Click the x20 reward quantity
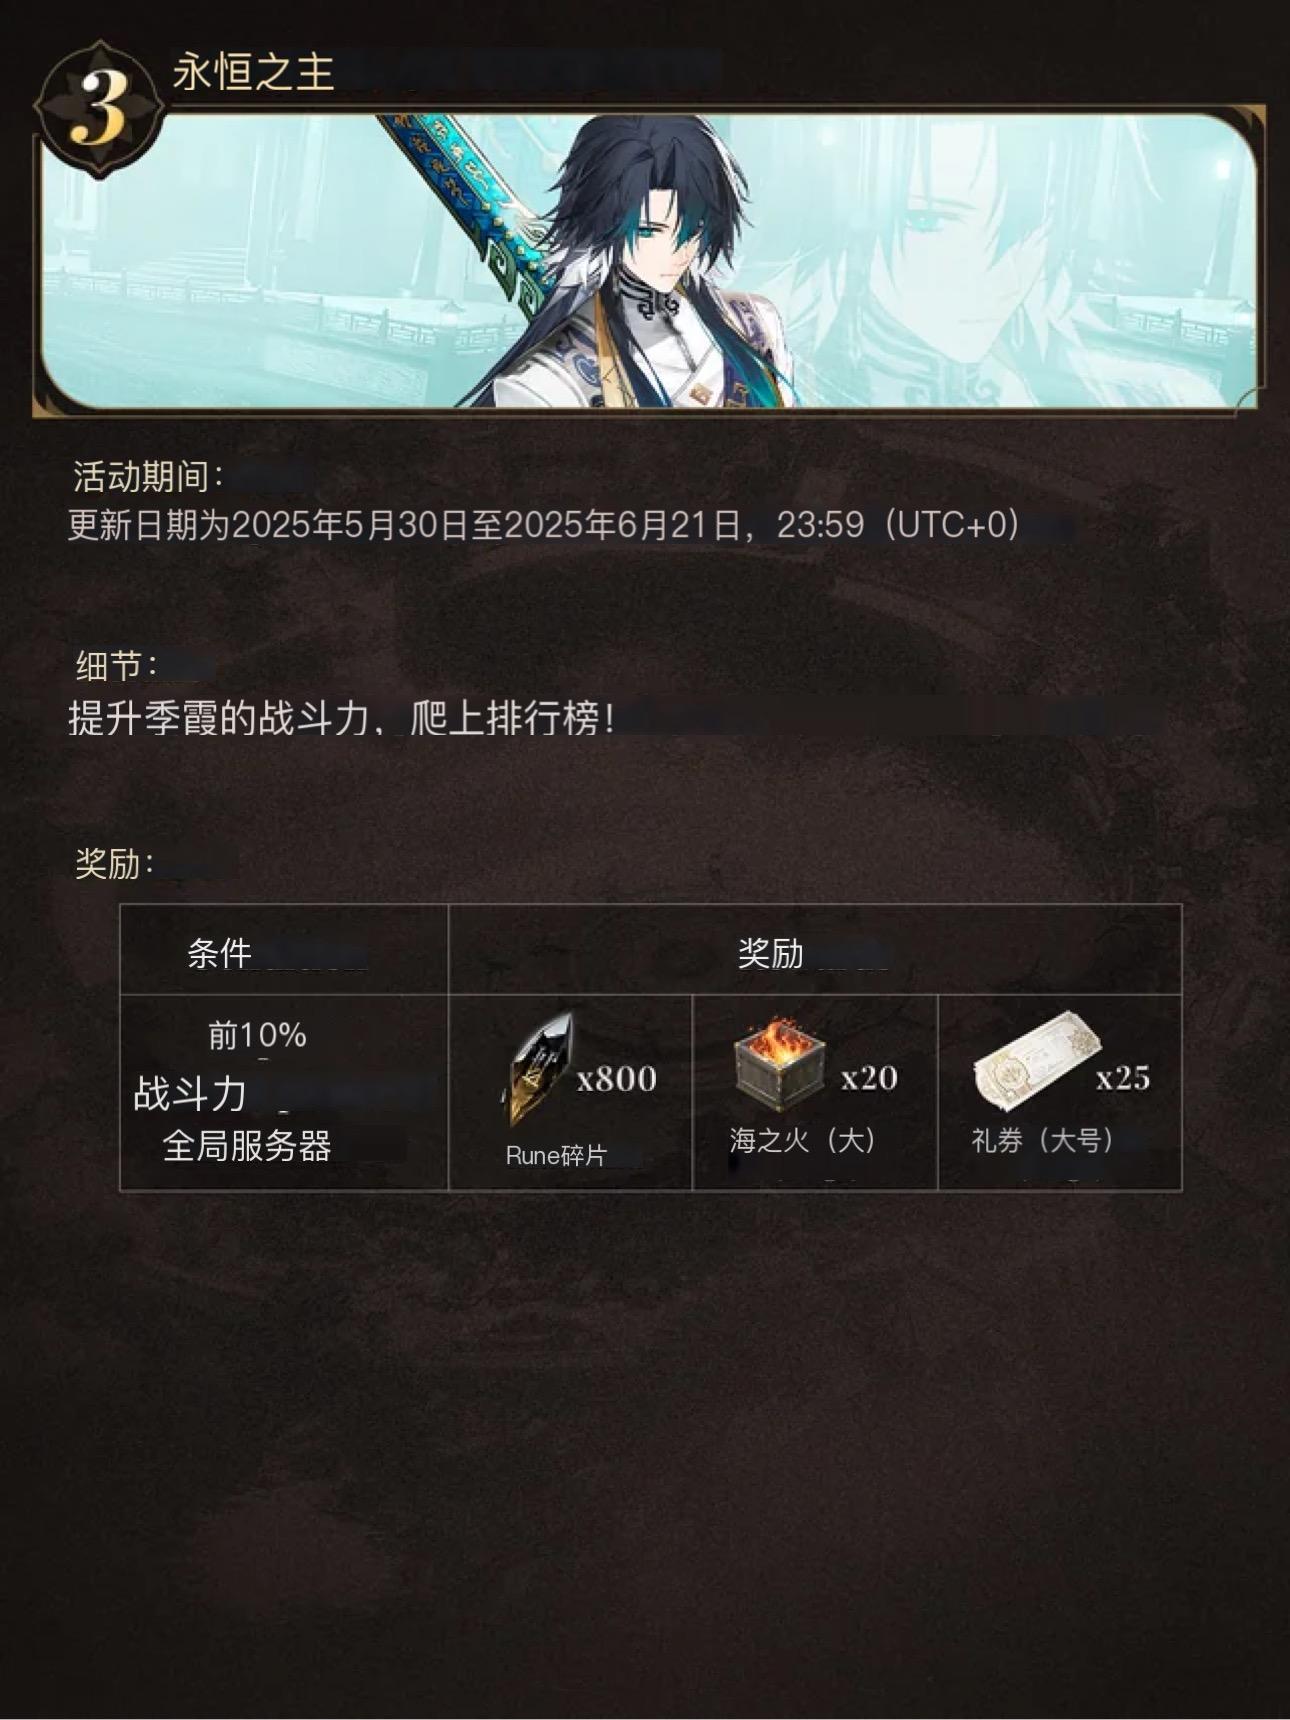The width and height of the screenshot is (1290, 1720). coord(869,1078)
